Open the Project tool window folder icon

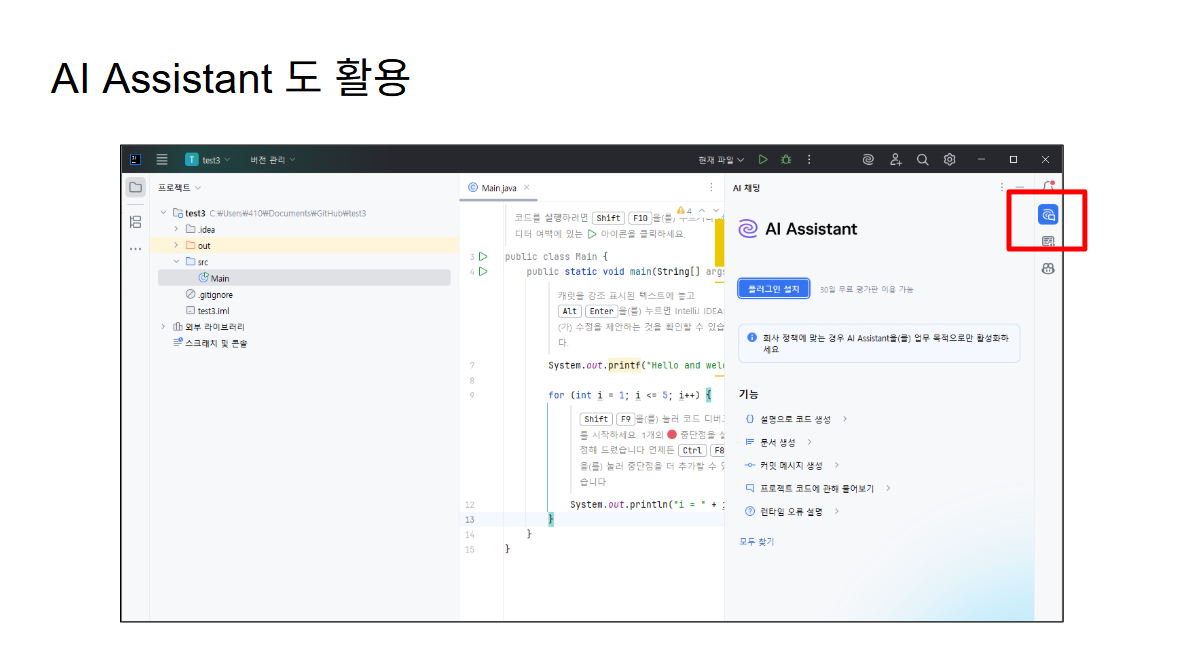pos(136,188)
